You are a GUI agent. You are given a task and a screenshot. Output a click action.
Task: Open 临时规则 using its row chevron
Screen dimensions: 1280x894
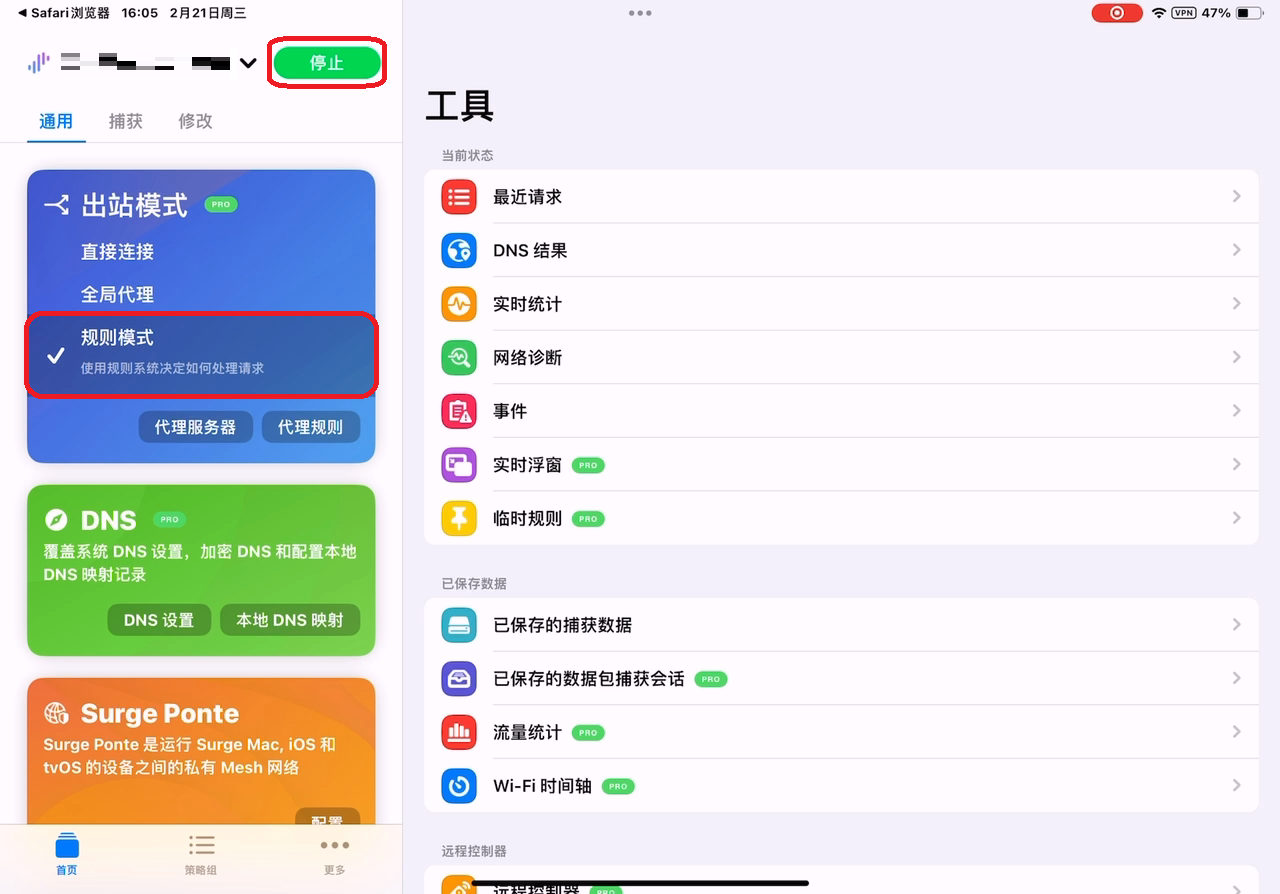point(1237,518)
